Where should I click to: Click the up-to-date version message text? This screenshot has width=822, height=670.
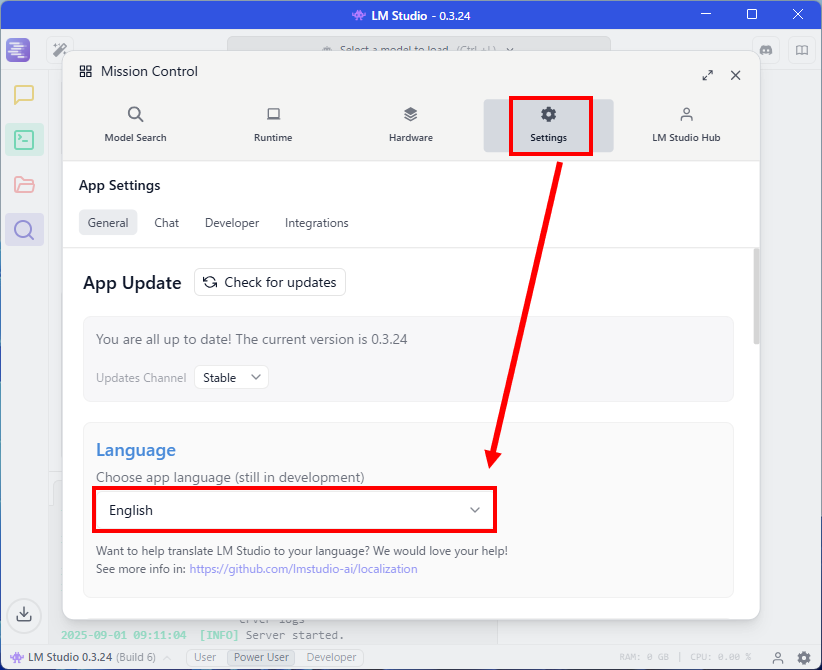click(252, 340)
